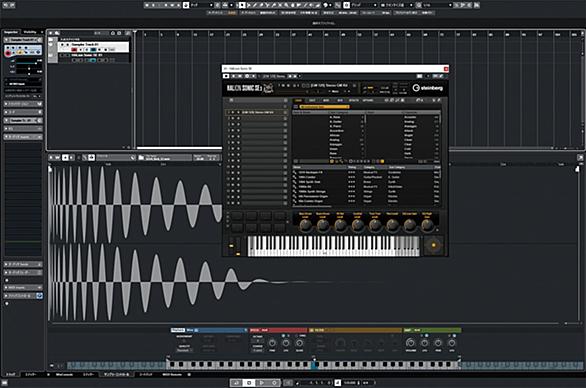The height and width of the screenshot is (388, 586).
Task: Toggle Snap on/off in top toolbar
Action: tap(346, 5)
